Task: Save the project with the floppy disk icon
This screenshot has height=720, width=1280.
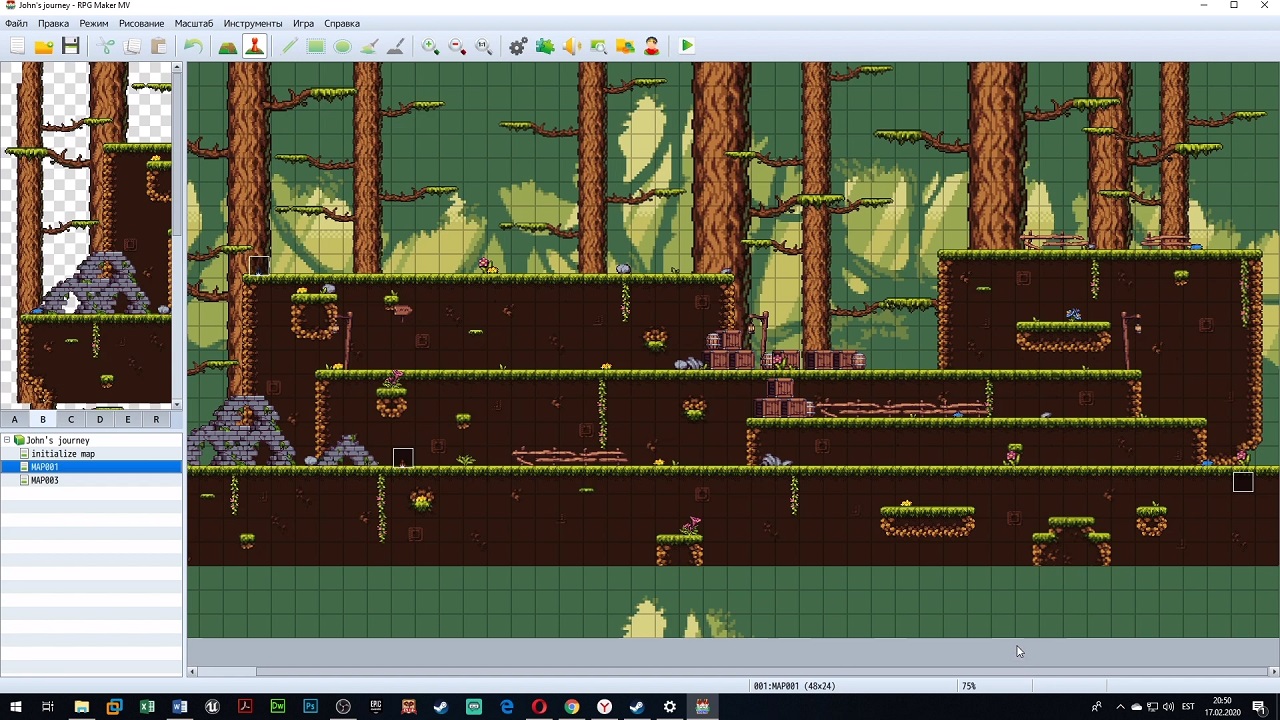Action: pos(70,46)
